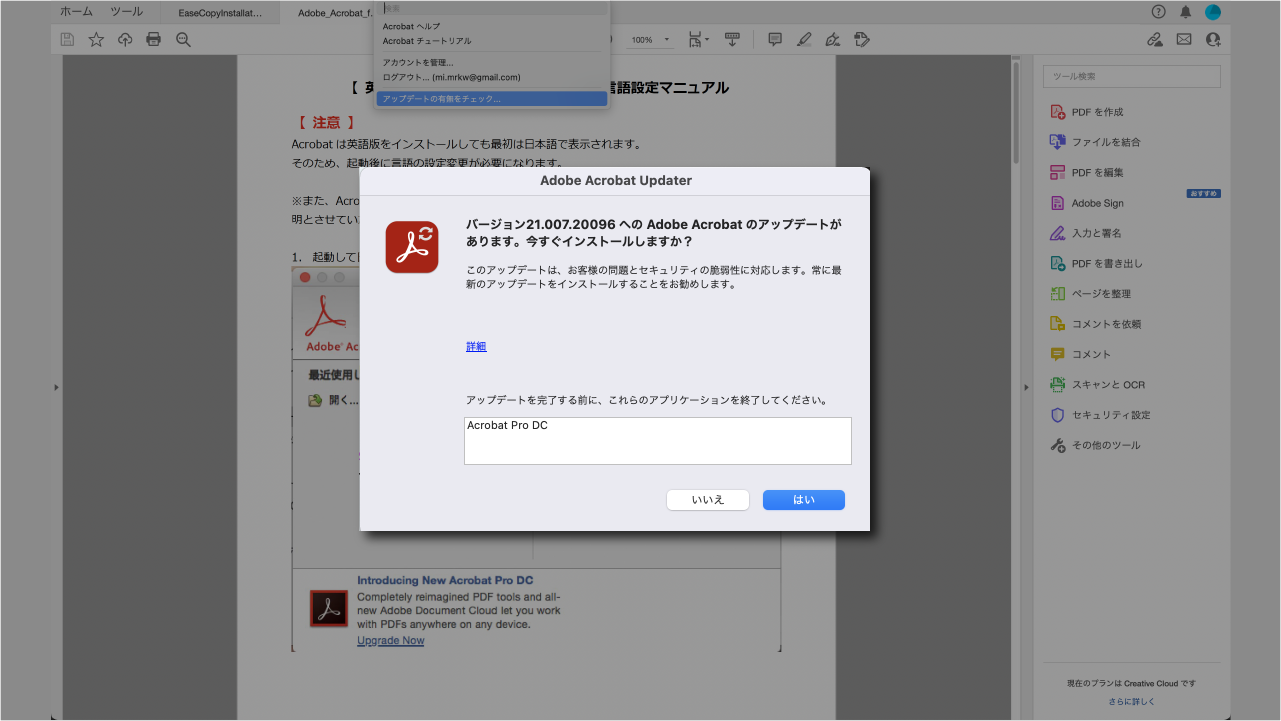Open the 詳細 link in the updater dialog
This screenshot has height=721, width=1281.
475,346
